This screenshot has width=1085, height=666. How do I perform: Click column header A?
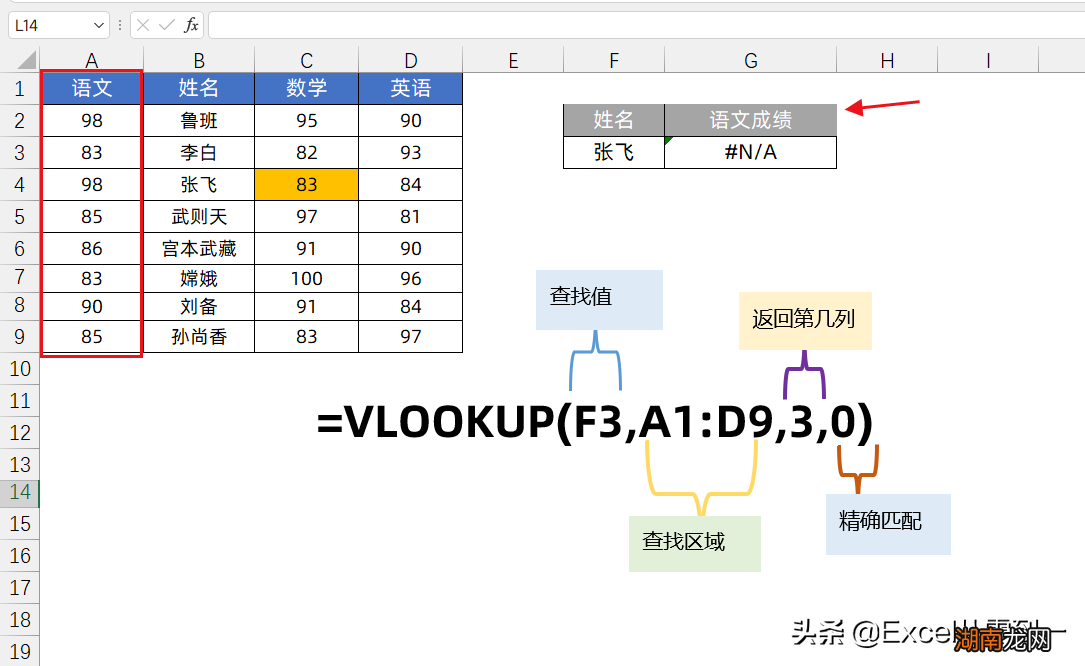coord(91,60)
